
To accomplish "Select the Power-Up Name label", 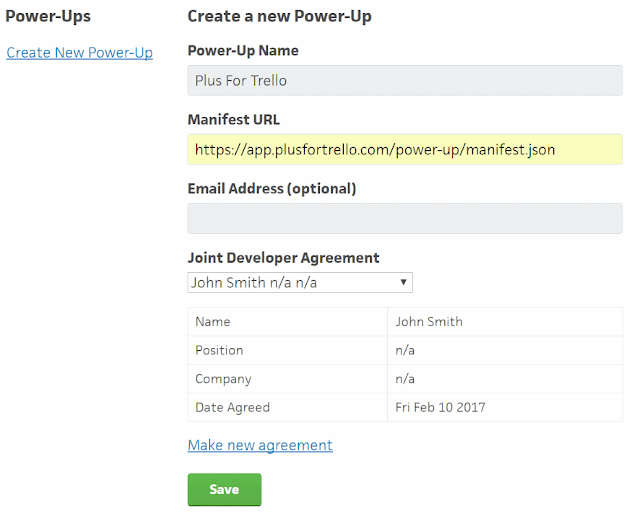I will click(243, 51).
